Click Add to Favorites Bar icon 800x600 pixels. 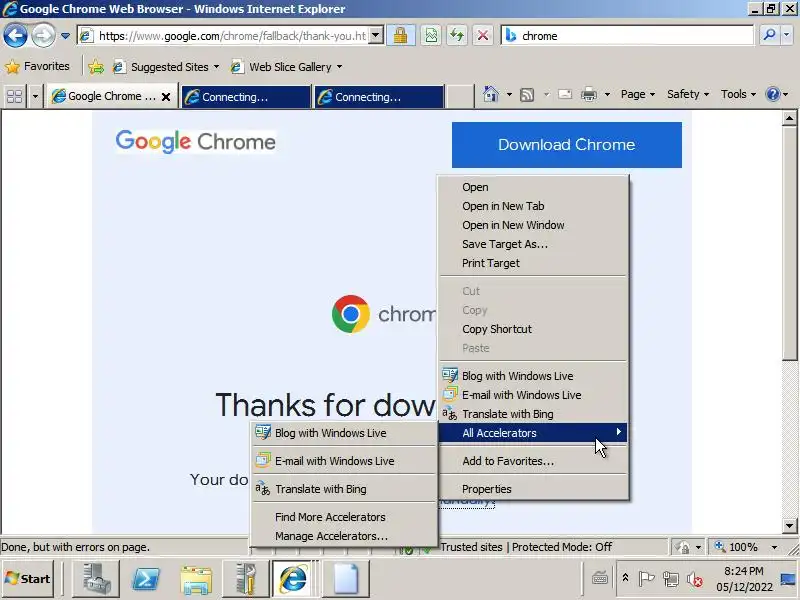pos(96,67)
